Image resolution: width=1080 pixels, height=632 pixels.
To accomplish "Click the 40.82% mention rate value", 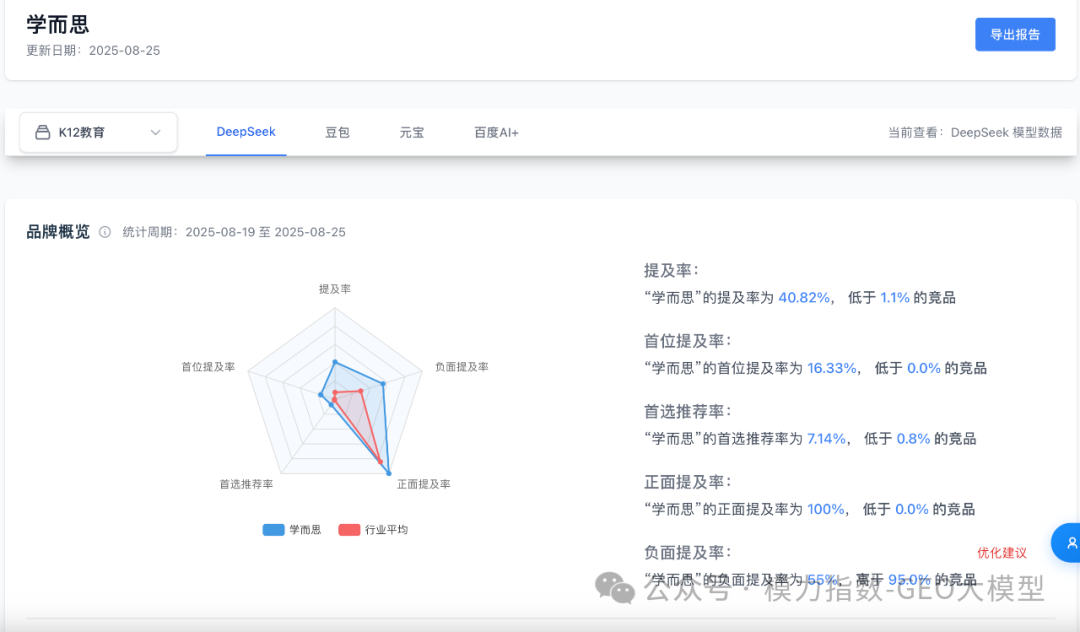I will click(804, 297).
